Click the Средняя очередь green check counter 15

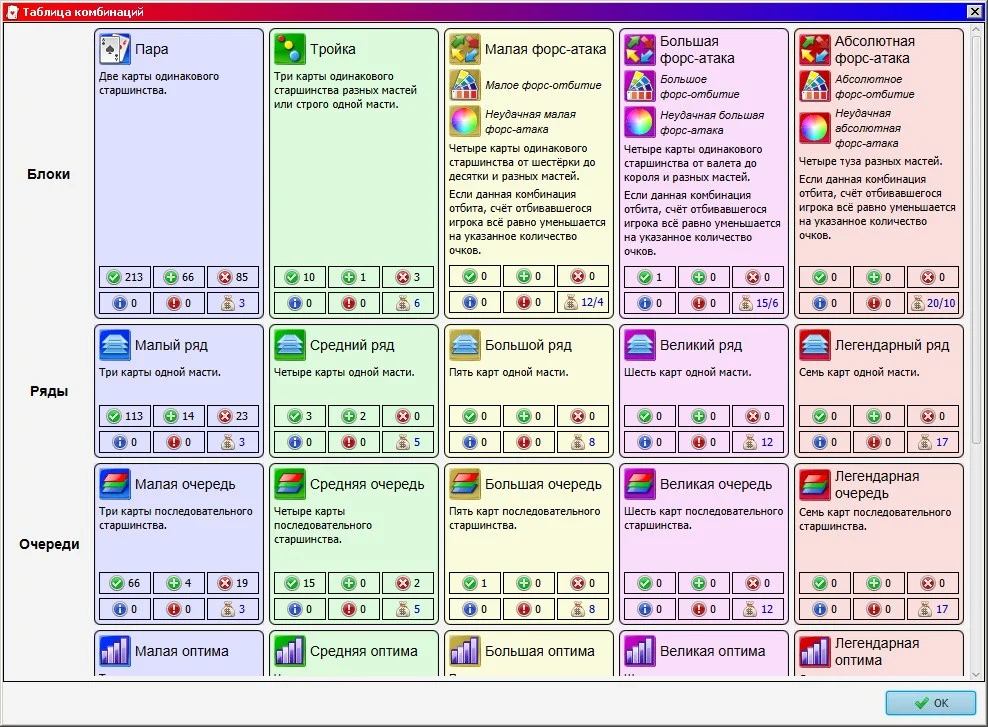pos(300,583)
